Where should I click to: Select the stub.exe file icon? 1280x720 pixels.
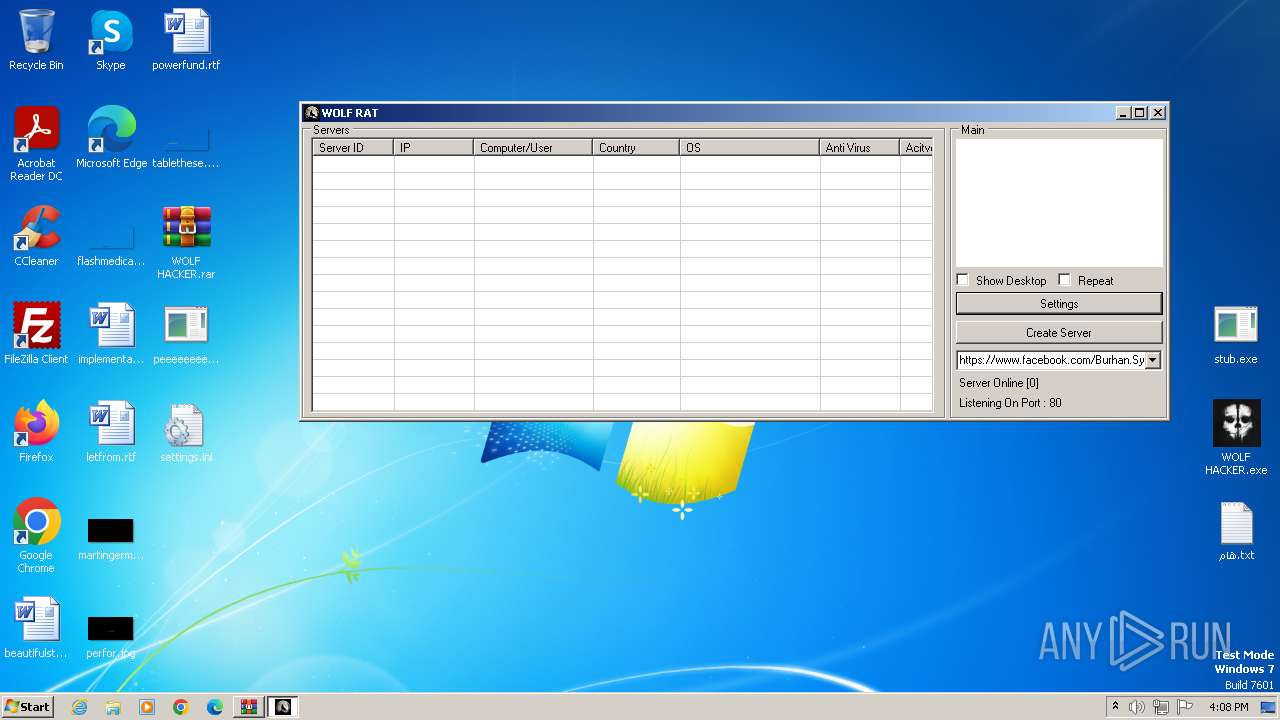pos(1236,334)
